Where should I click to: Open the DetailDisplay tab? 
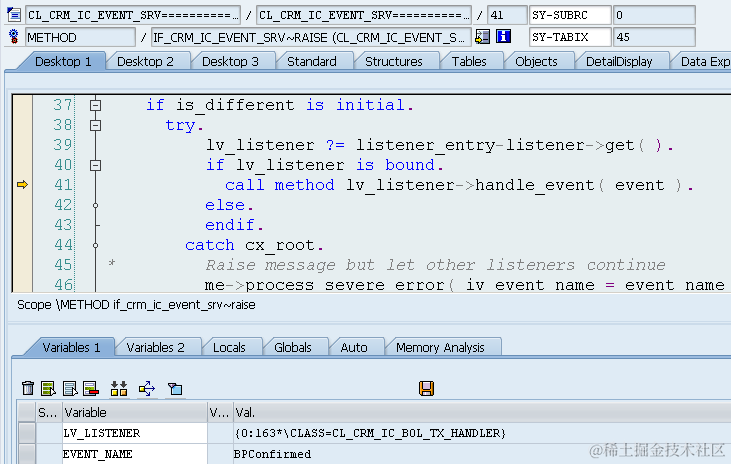(x=619, y=62)
